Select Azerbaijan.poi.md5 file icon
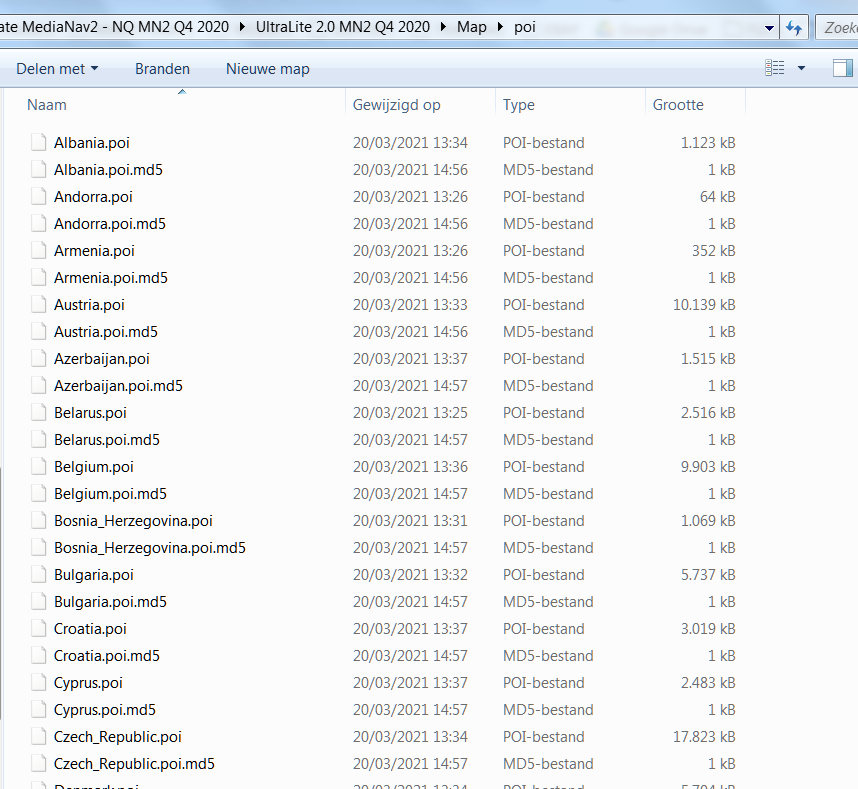 [x=38, y=386]
